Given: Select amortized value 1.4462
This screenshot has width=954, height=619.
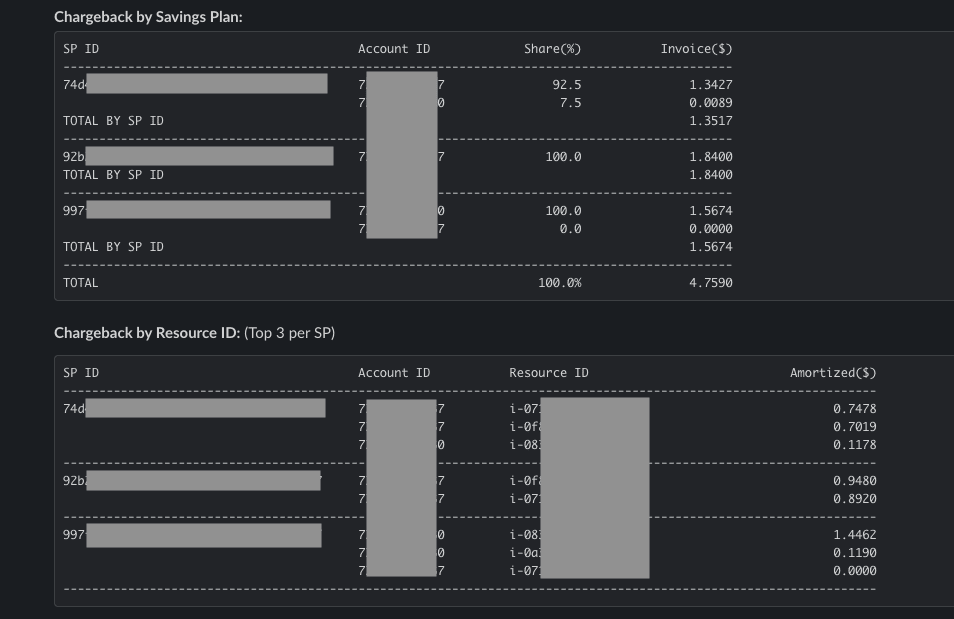Looking at the screenshot, I should point(855,534).
